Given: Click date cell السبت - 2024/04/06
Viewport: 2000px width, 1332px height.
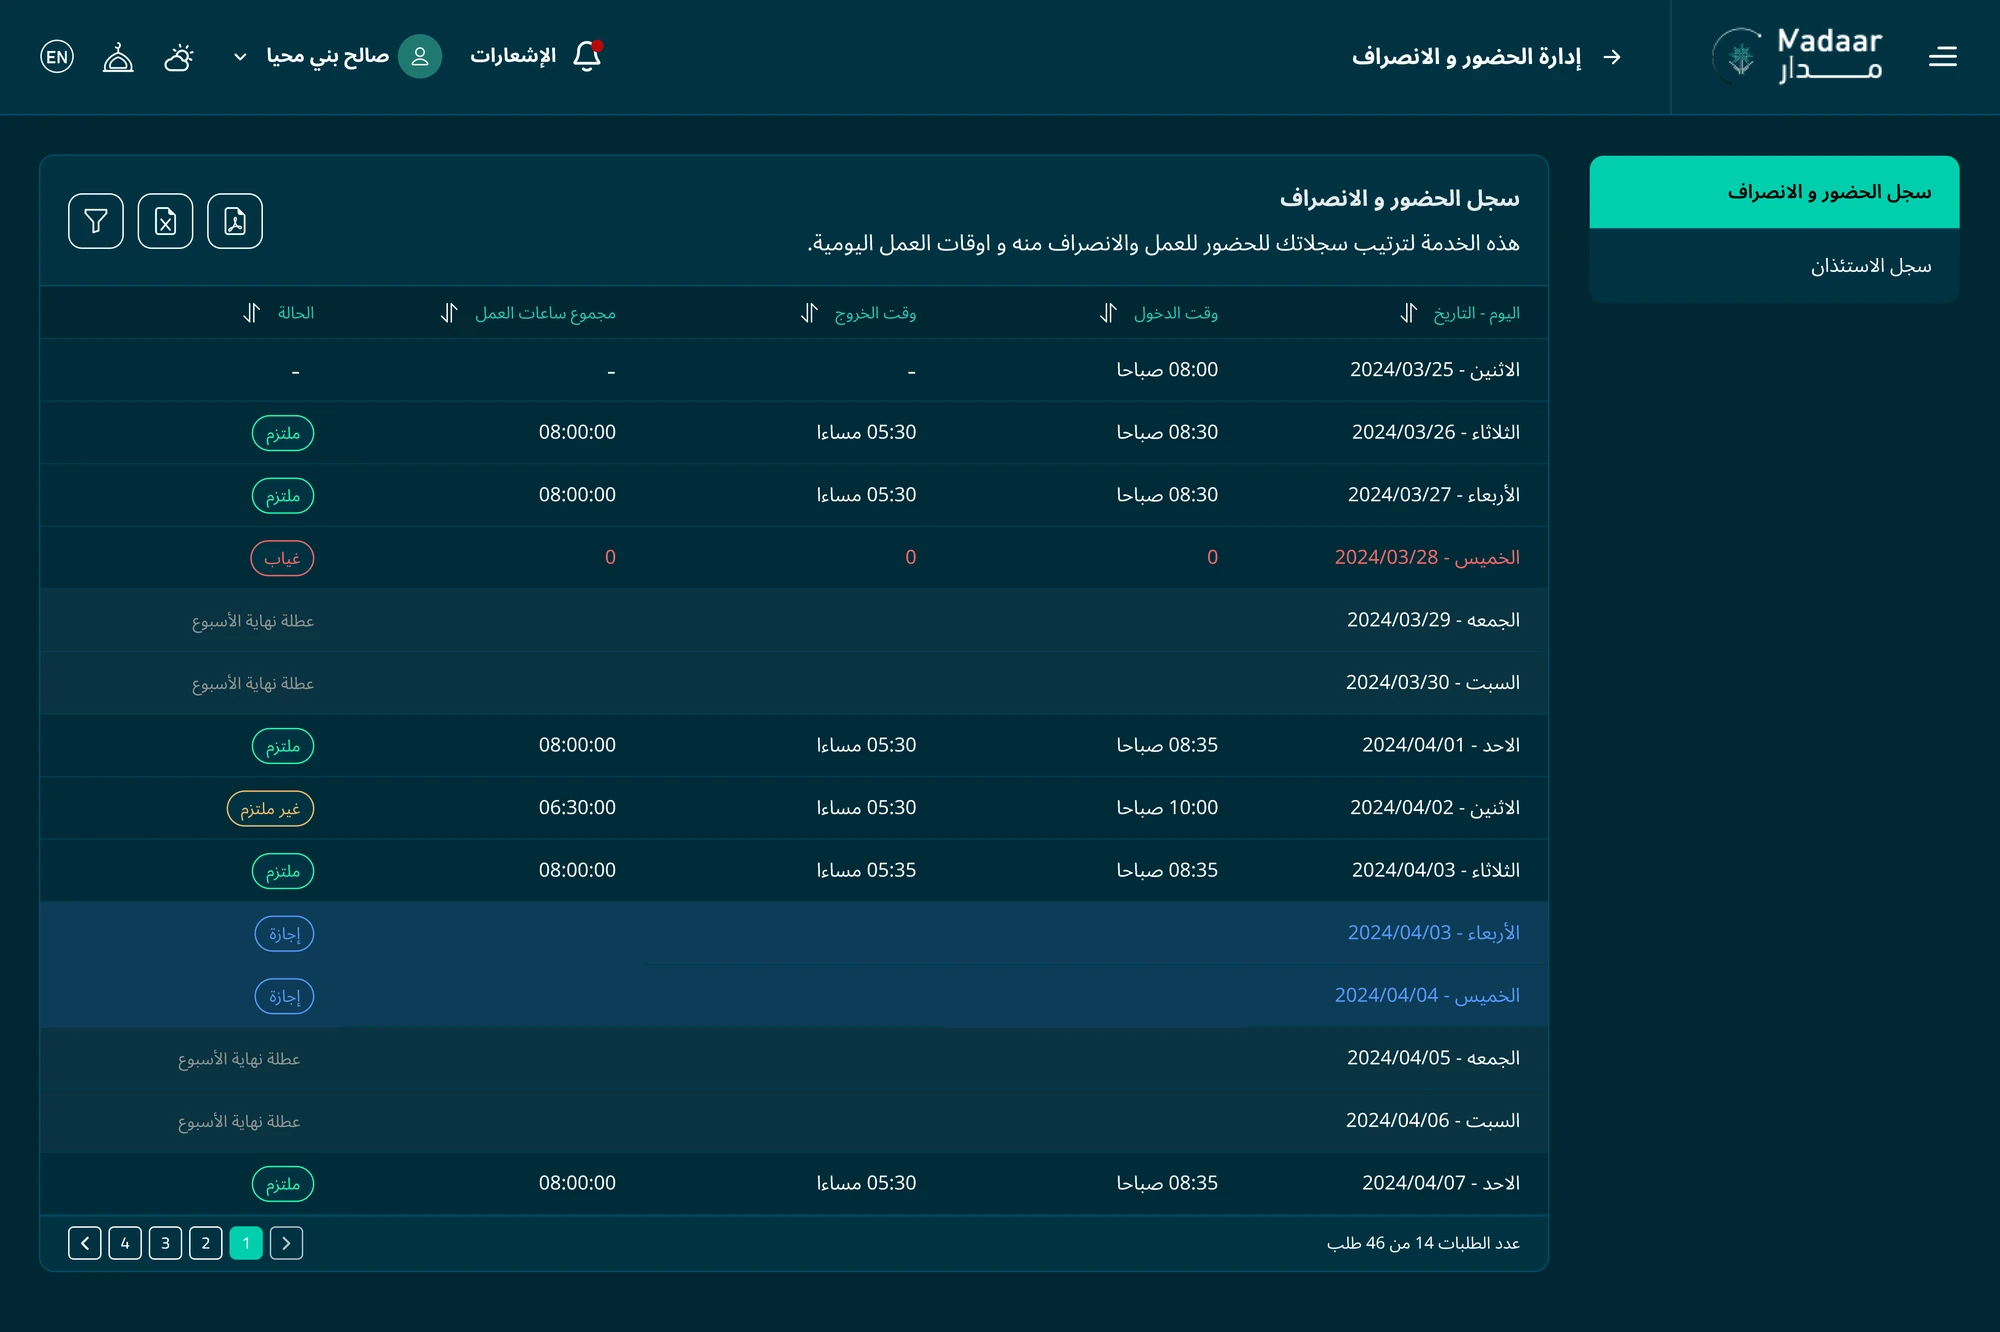Looking at the screenshot, I should (x=1432, y=1120).
